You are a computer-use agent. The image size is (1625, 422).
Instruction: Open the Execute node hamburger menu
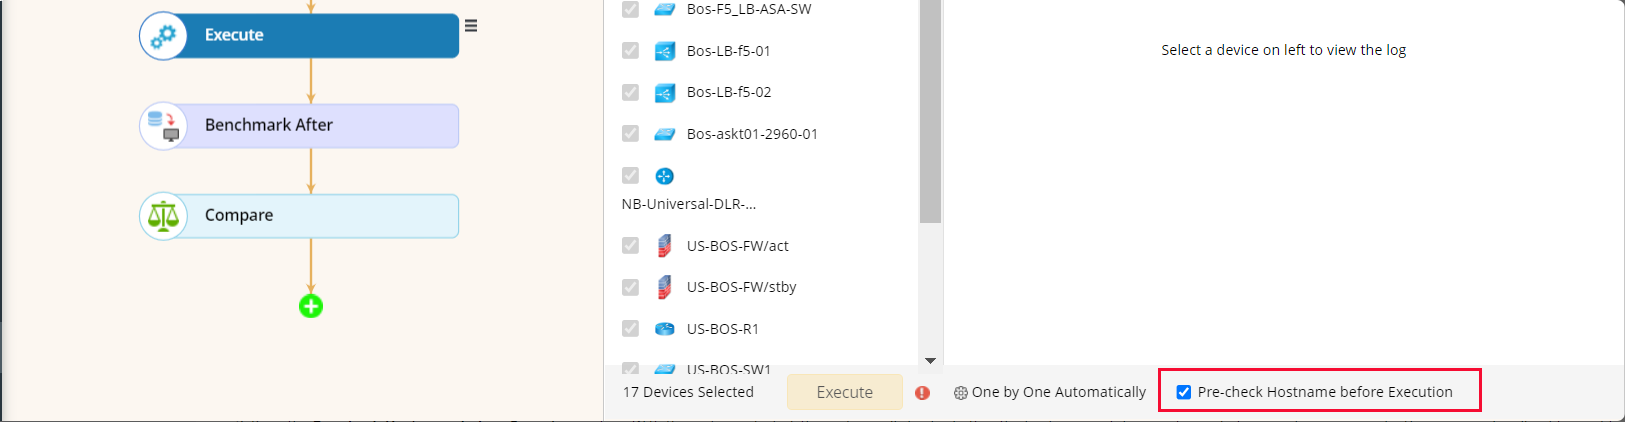tap(471, 26)
